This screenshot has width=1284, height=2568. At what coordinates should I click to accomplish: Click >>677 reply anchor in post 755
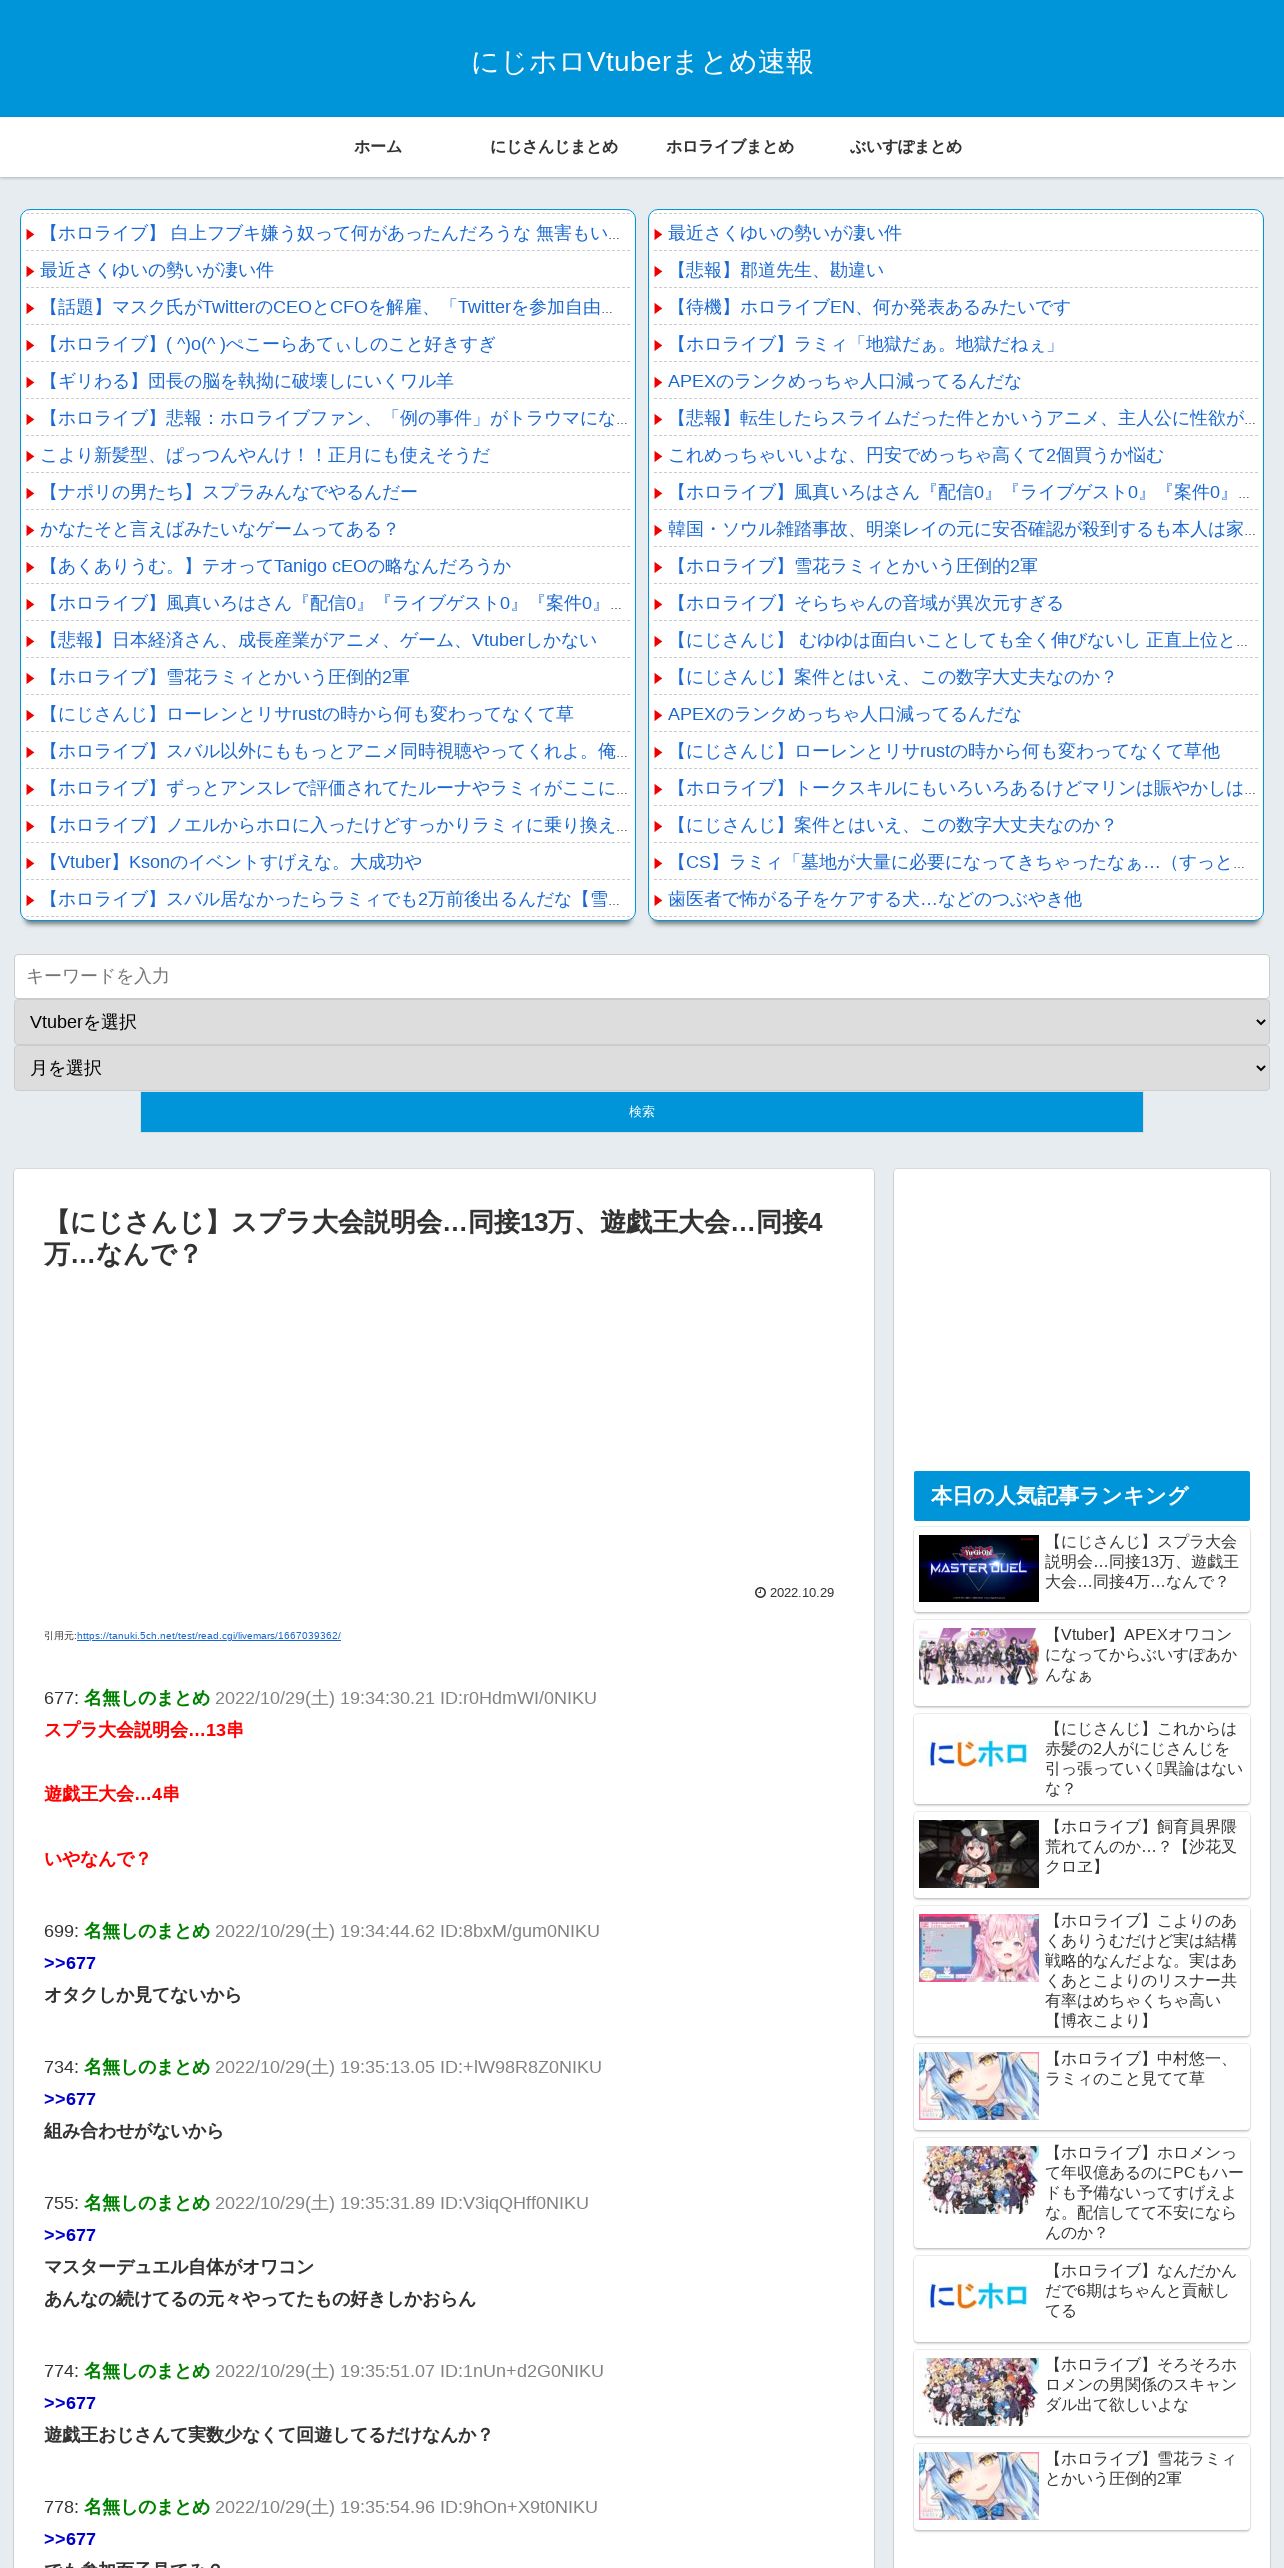[x=70, y=2235]
